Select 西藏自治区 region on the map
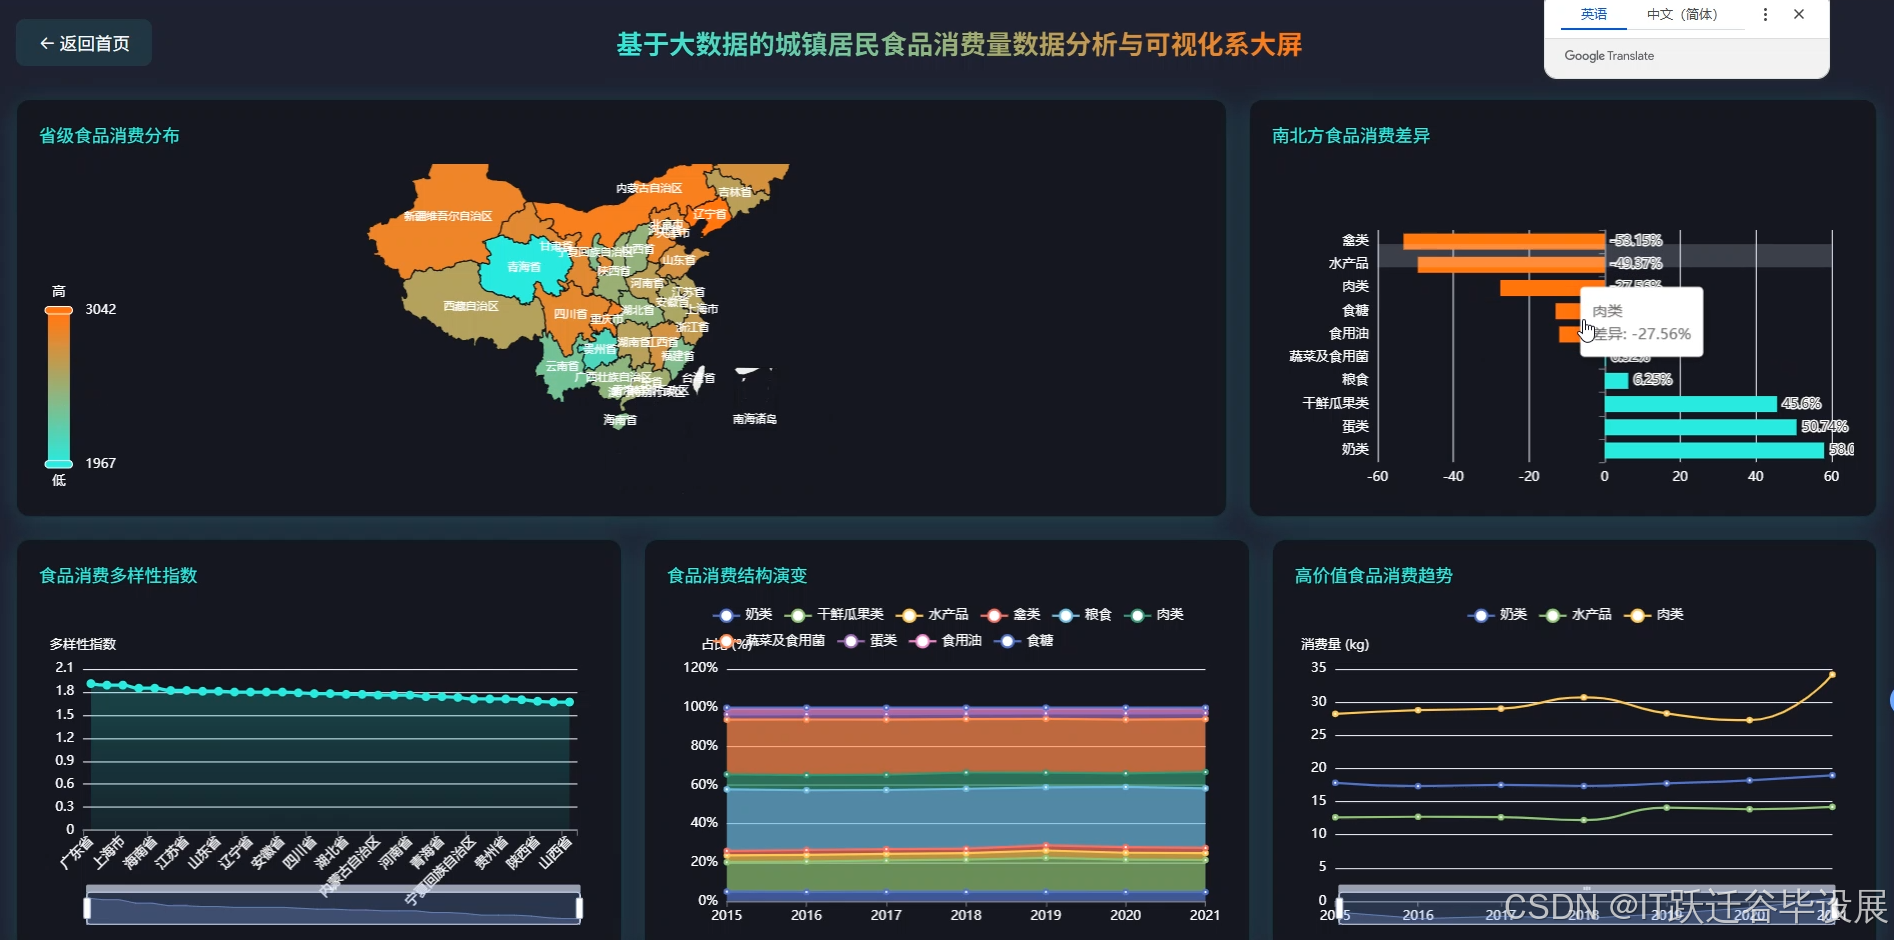 470,305
